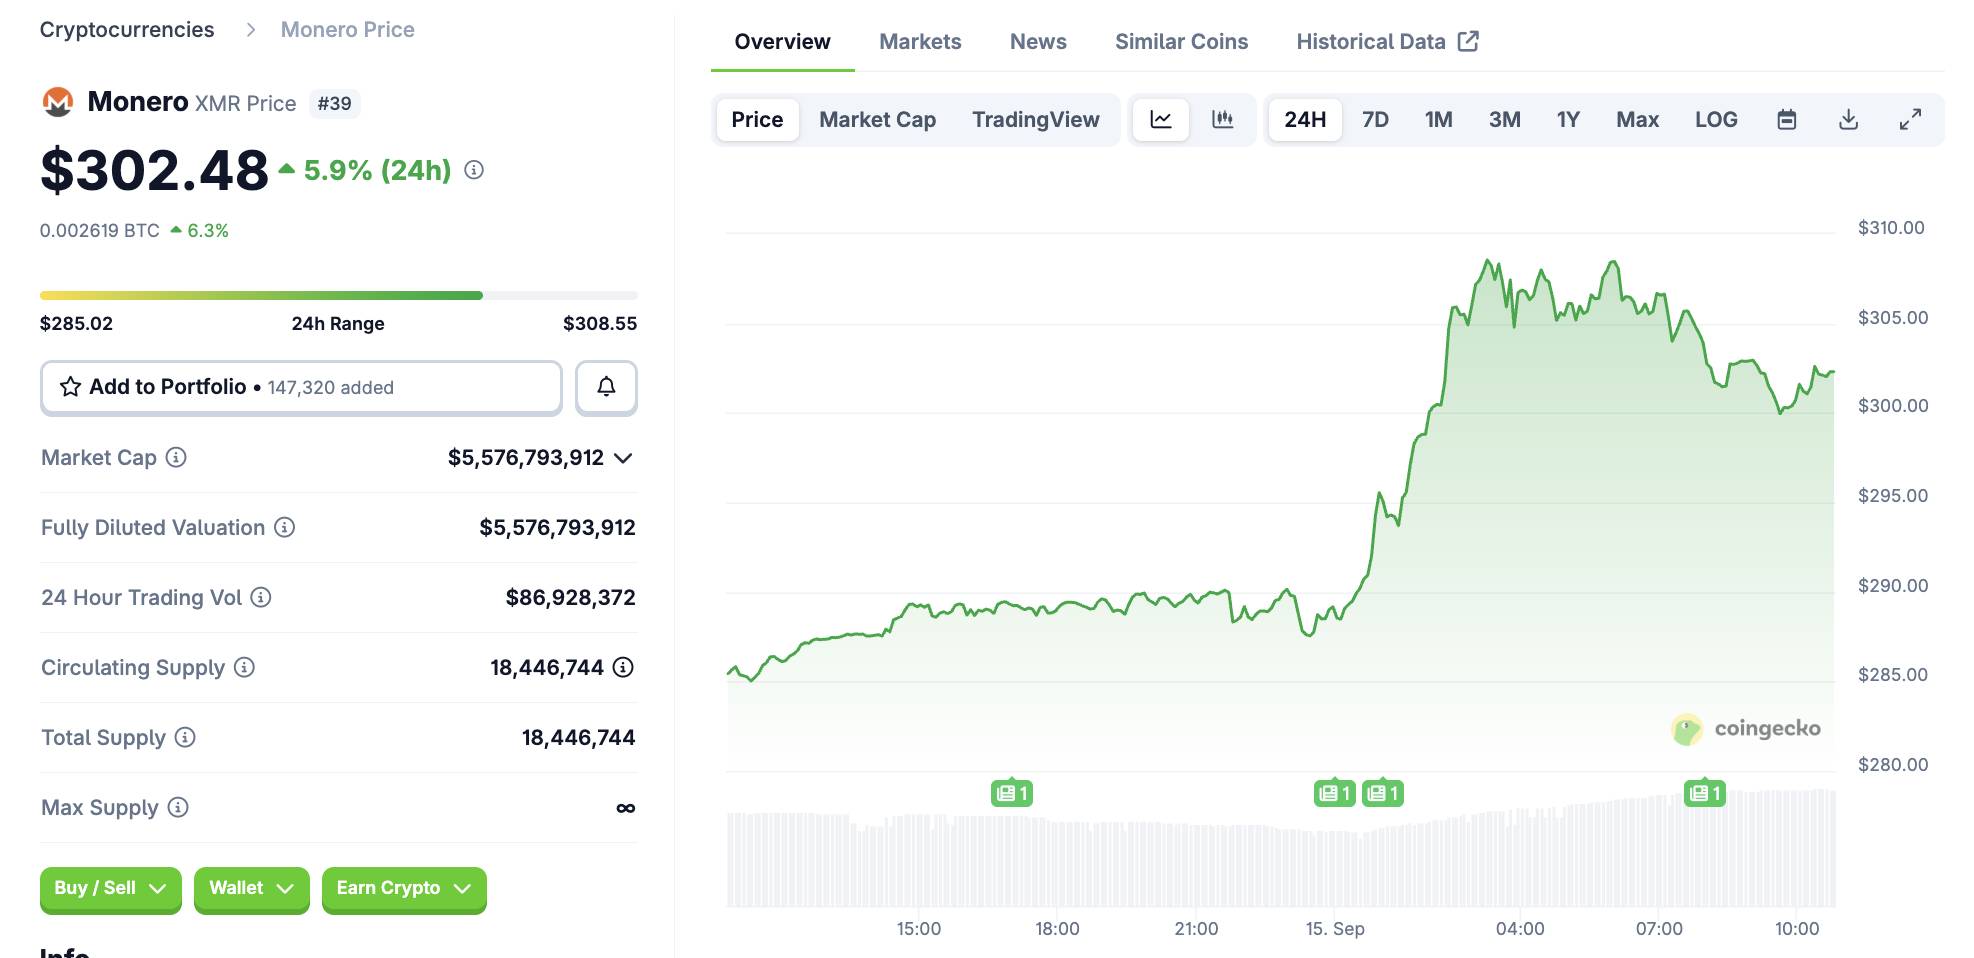
Task: Click the $86,928,372 trading volume value
Action: point(570,597)
